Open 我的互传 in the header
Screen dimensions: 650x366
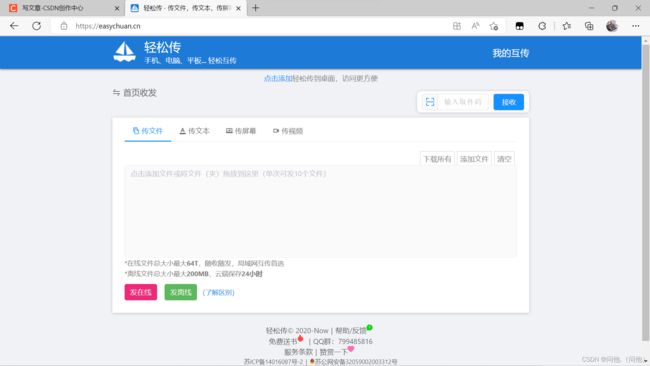[511, 53]
